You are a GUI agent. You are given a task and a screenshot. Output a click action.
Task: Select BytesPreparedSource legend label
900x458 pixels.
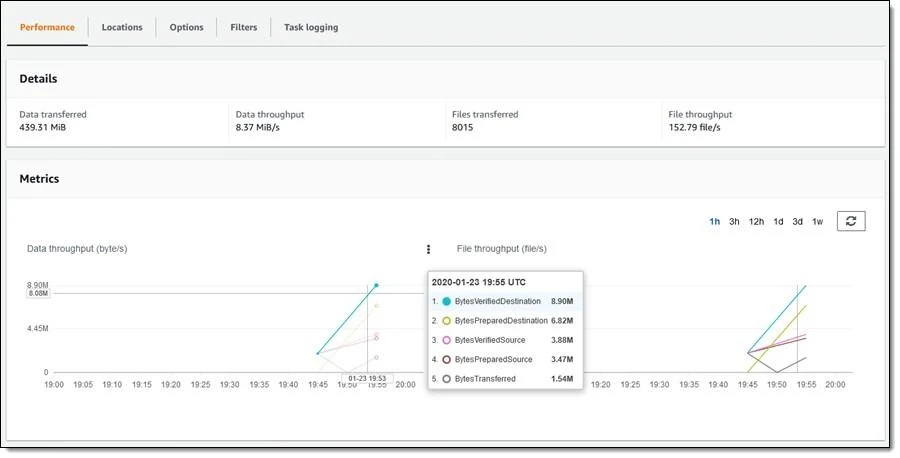(x=494, y=359)
